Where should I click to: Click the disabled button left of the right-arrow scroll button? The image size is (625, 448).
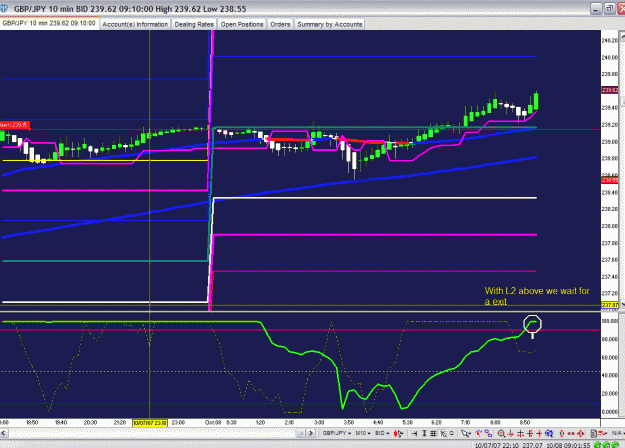tap(301, 433)
